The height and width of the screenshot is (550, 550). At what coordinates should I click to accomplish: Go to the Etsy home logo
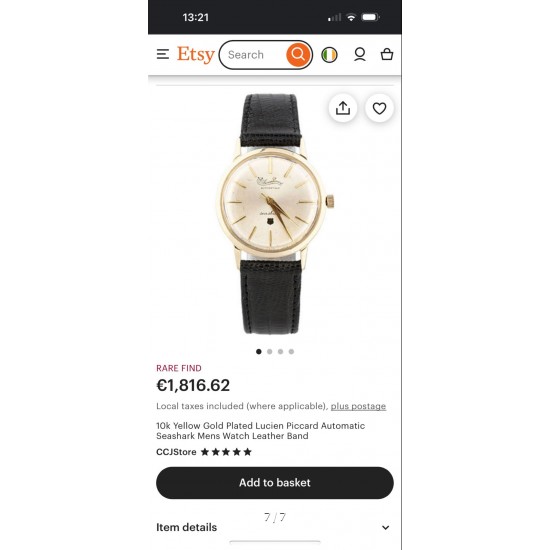[x=195, y=55]
